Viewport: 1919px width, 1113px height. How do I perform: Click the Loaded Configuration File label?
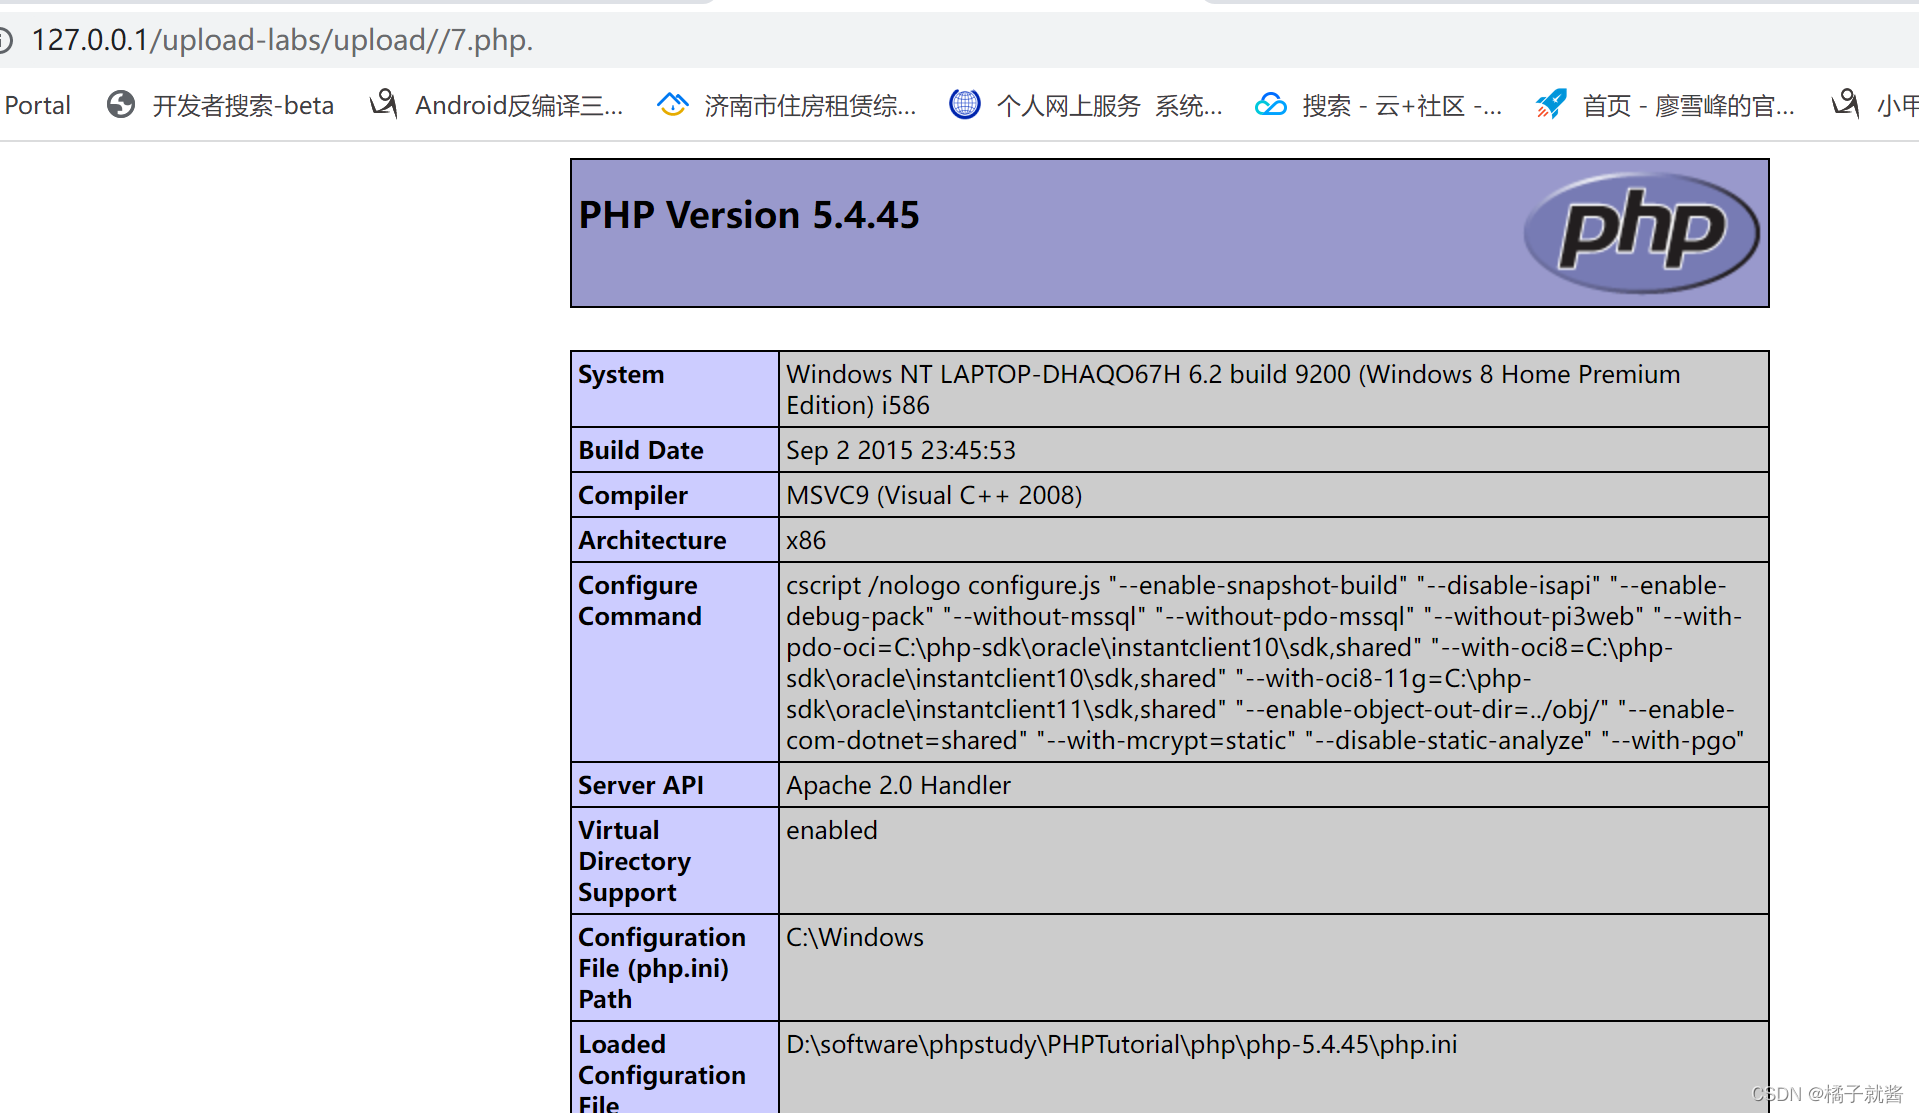pos(662,1072)
